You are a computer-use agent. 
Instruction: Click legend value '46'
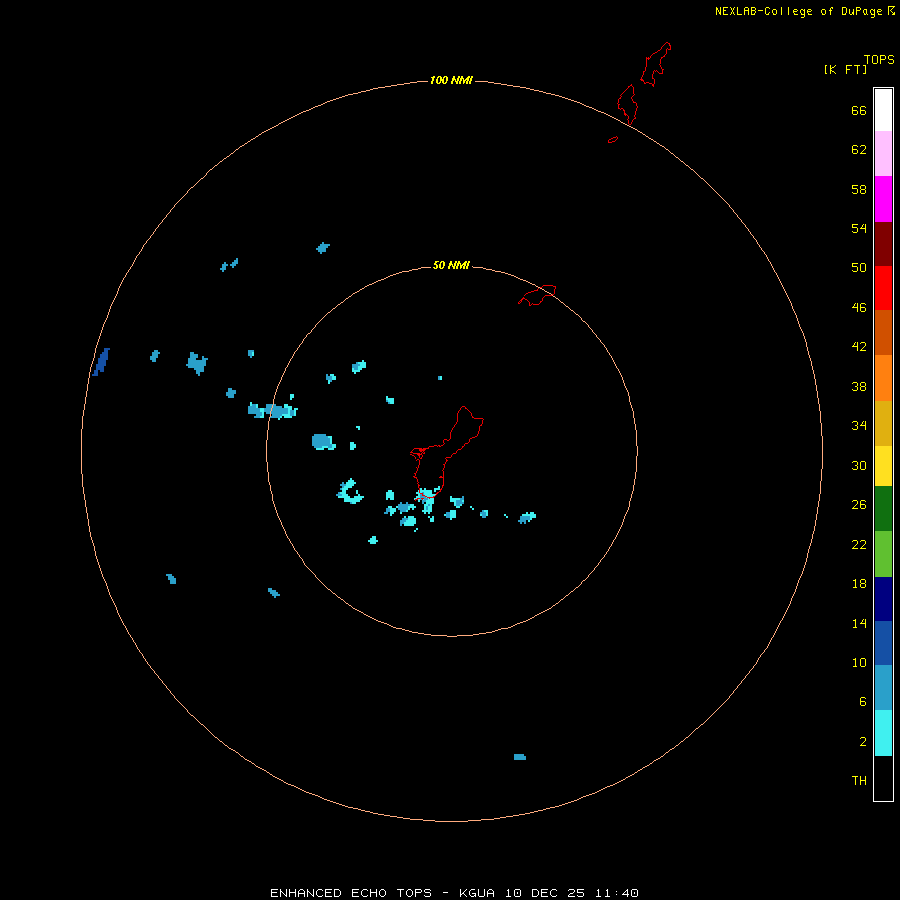[859, 308]
